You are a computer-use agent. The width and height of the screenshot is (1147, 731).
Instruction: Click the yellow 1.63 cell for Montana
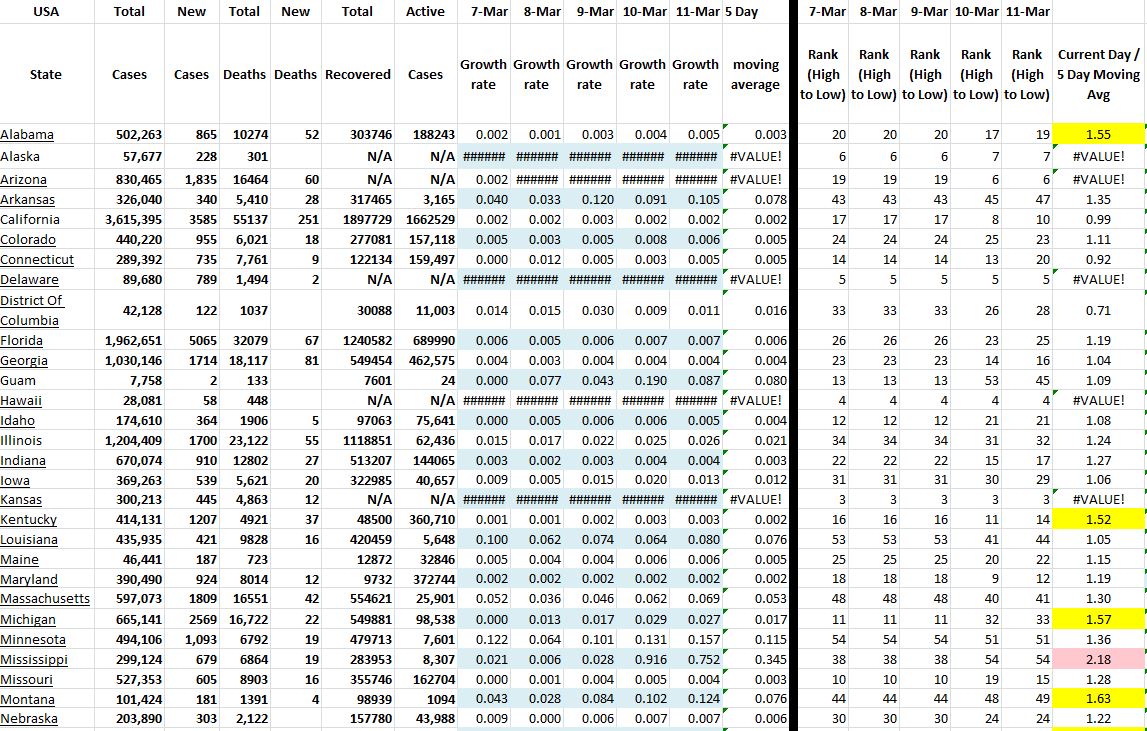click(1096, 699)
